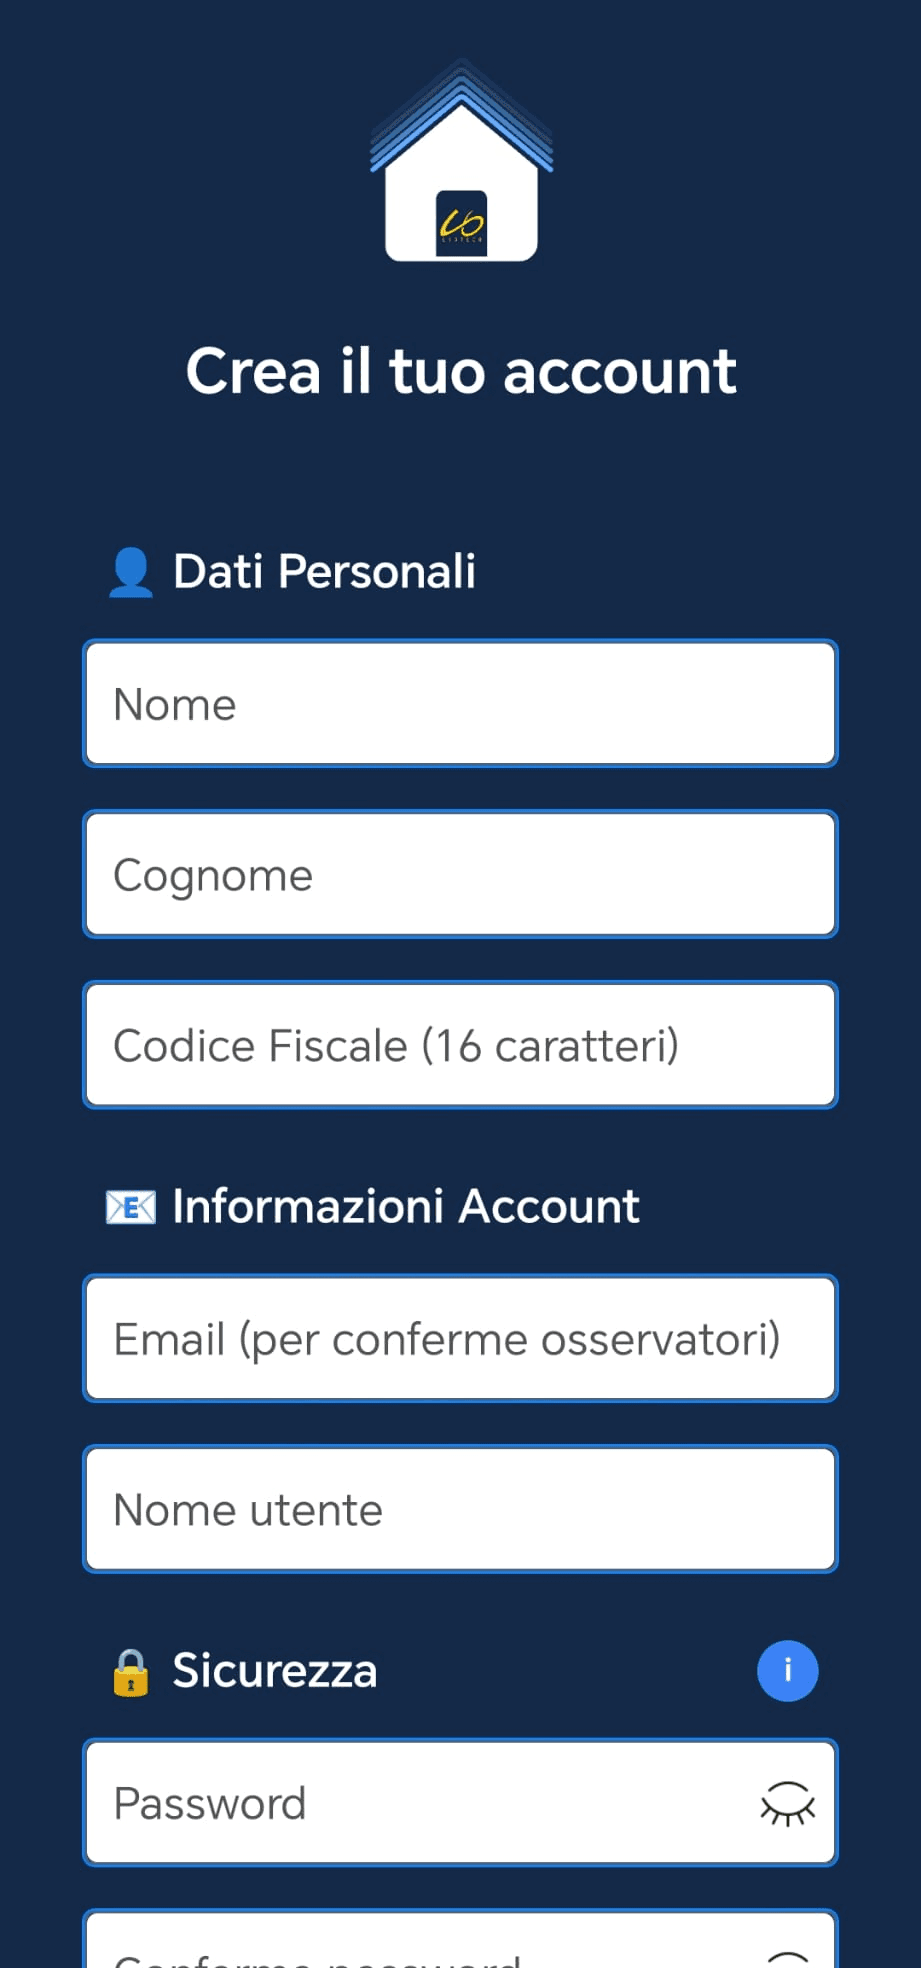Click the Codice Fiscale field

tap(460, 1044)
